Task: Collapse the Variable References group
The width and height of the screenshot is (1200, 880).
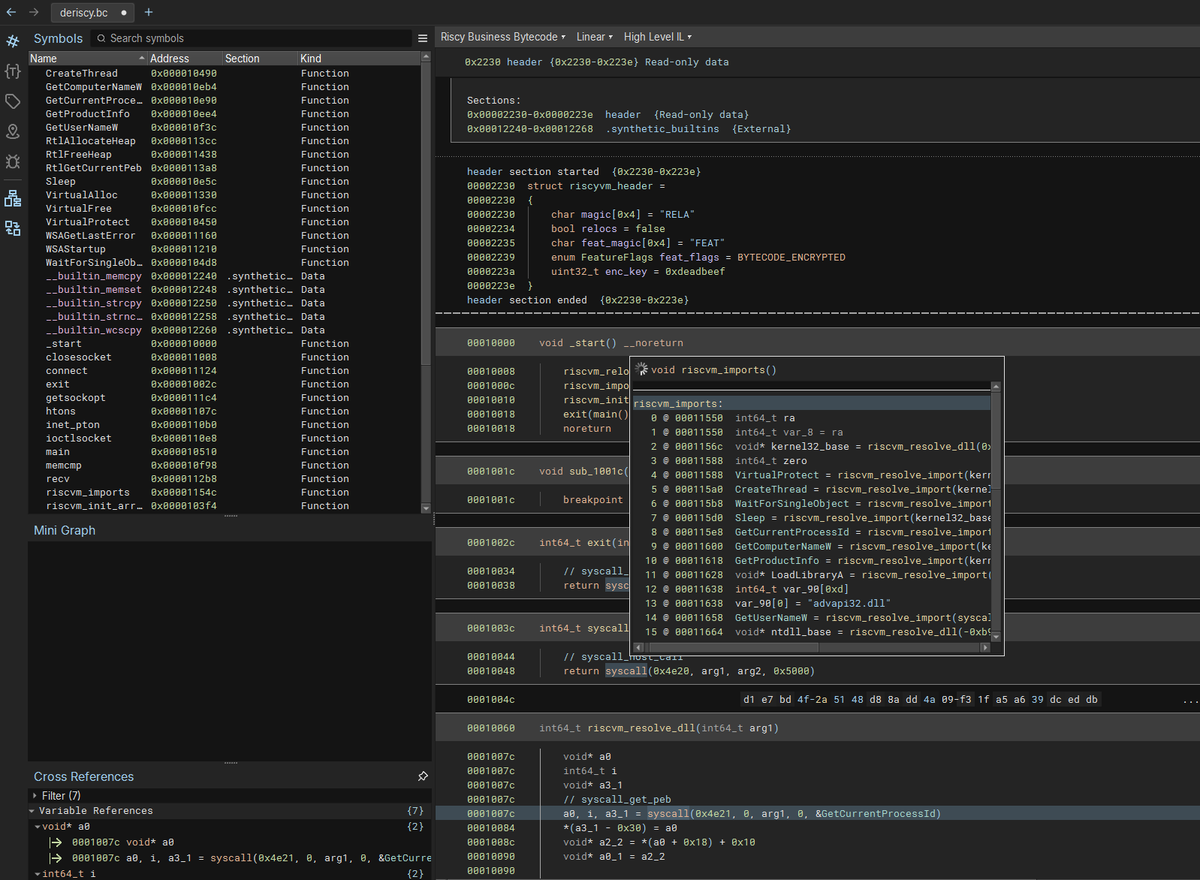Action: pos(32,811)
